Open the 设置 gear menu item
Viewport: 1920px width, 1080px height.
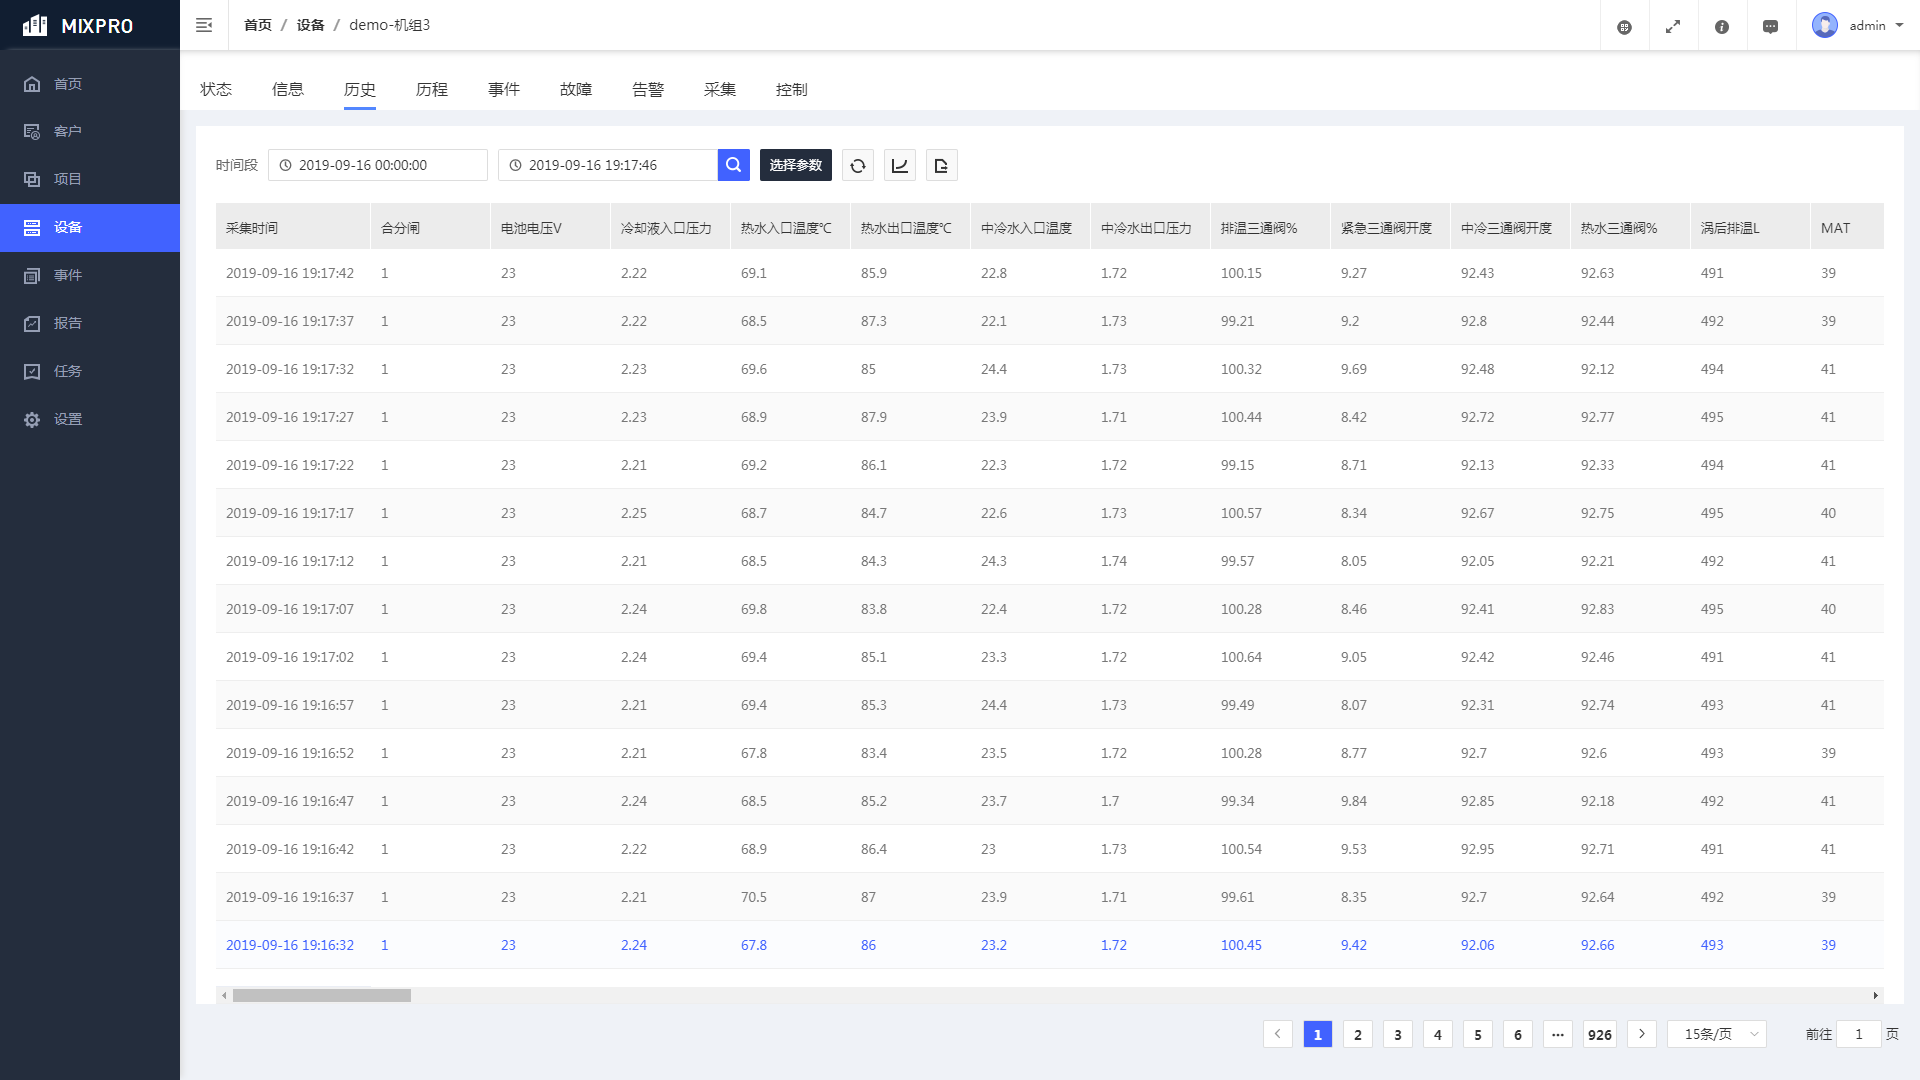point(68,419)
